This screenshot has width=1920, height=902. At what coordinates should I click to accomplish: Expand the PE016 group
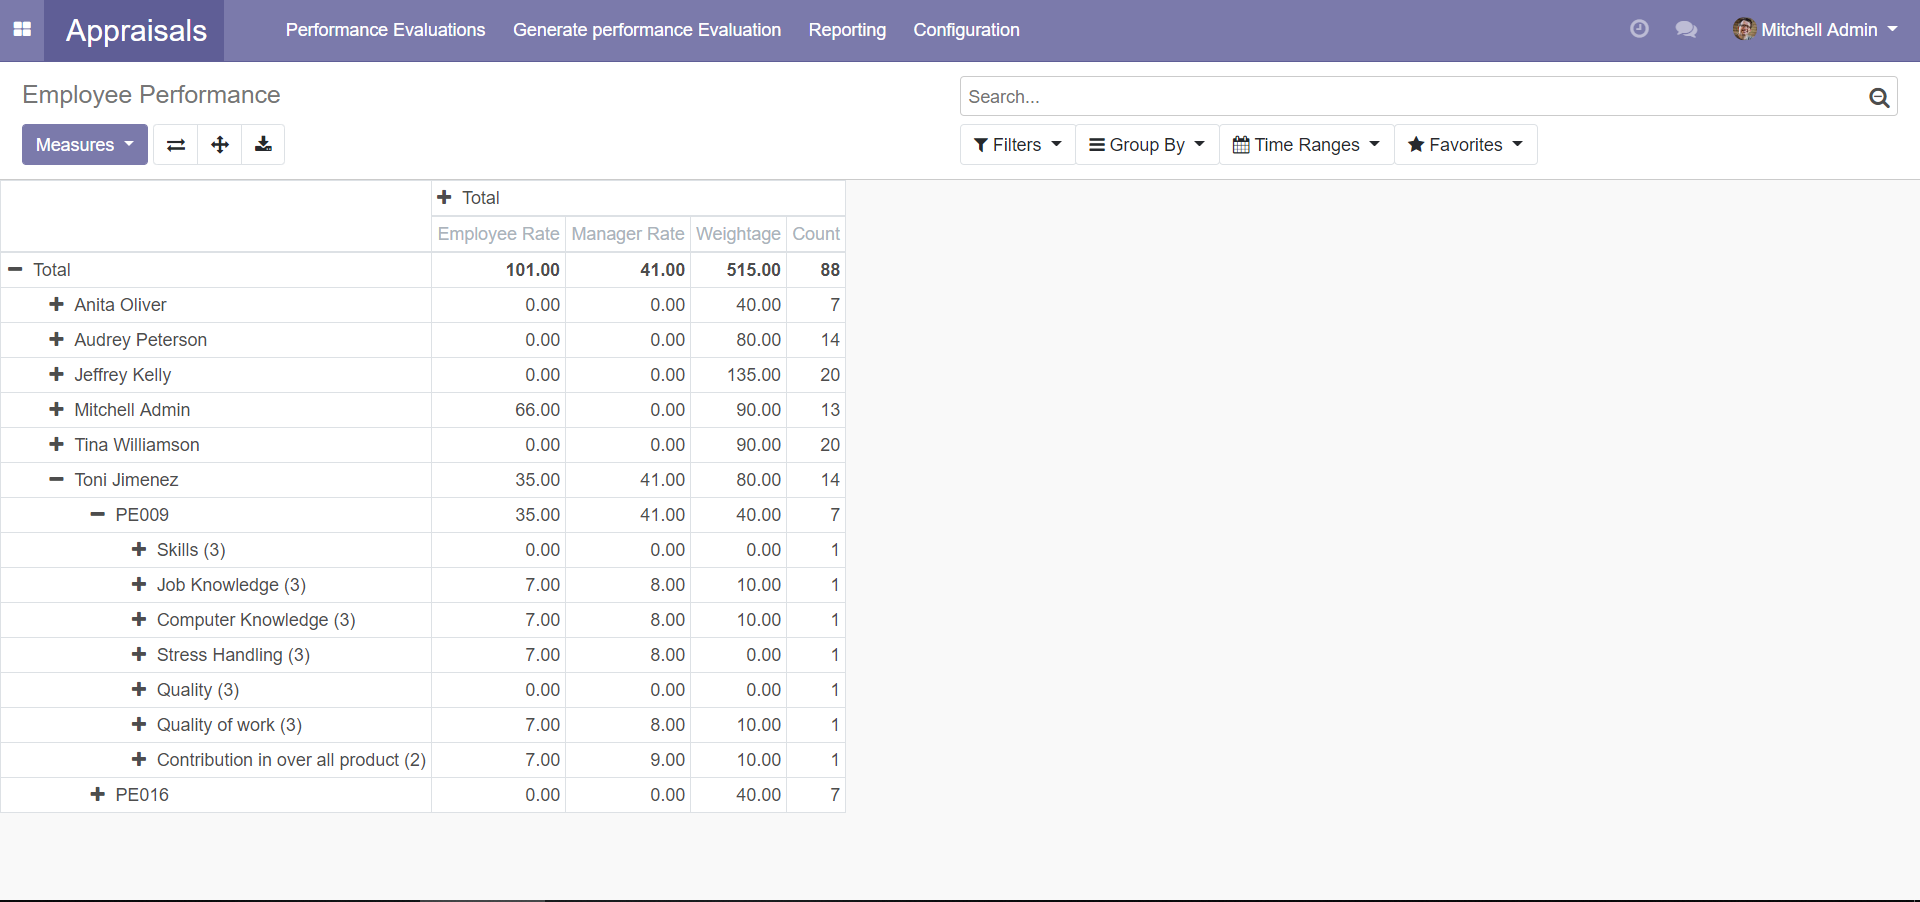[98, 795]
